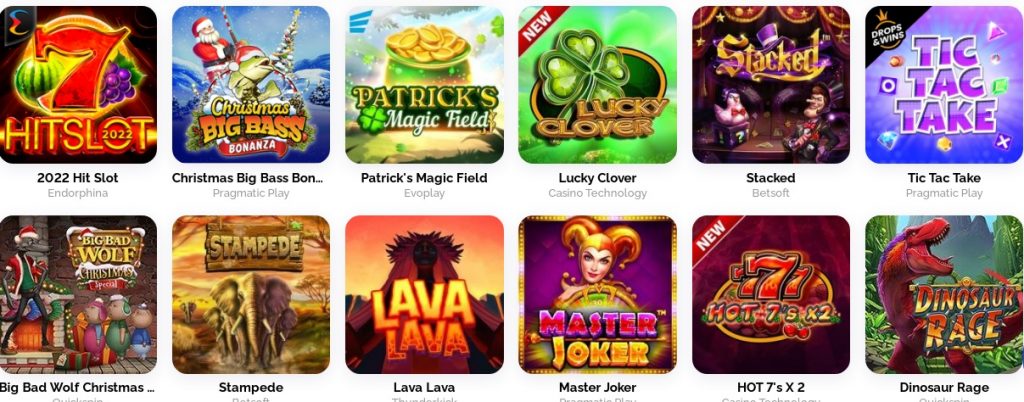The height and width of the screenshot is (402, 1024).
Task: Open the Lucky Clover game tile
Action: coord(598,85)
